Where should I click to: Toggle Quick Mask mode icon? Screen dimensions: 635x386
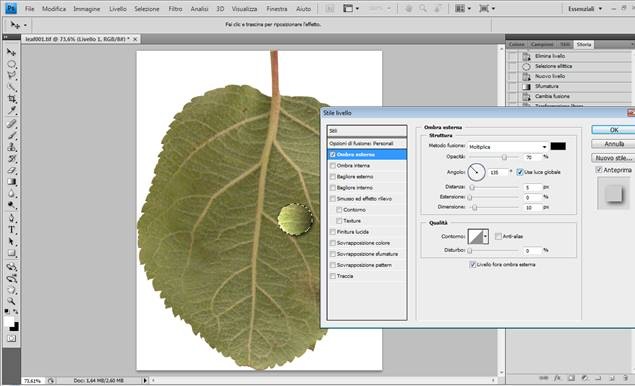(x=11, y=338)
